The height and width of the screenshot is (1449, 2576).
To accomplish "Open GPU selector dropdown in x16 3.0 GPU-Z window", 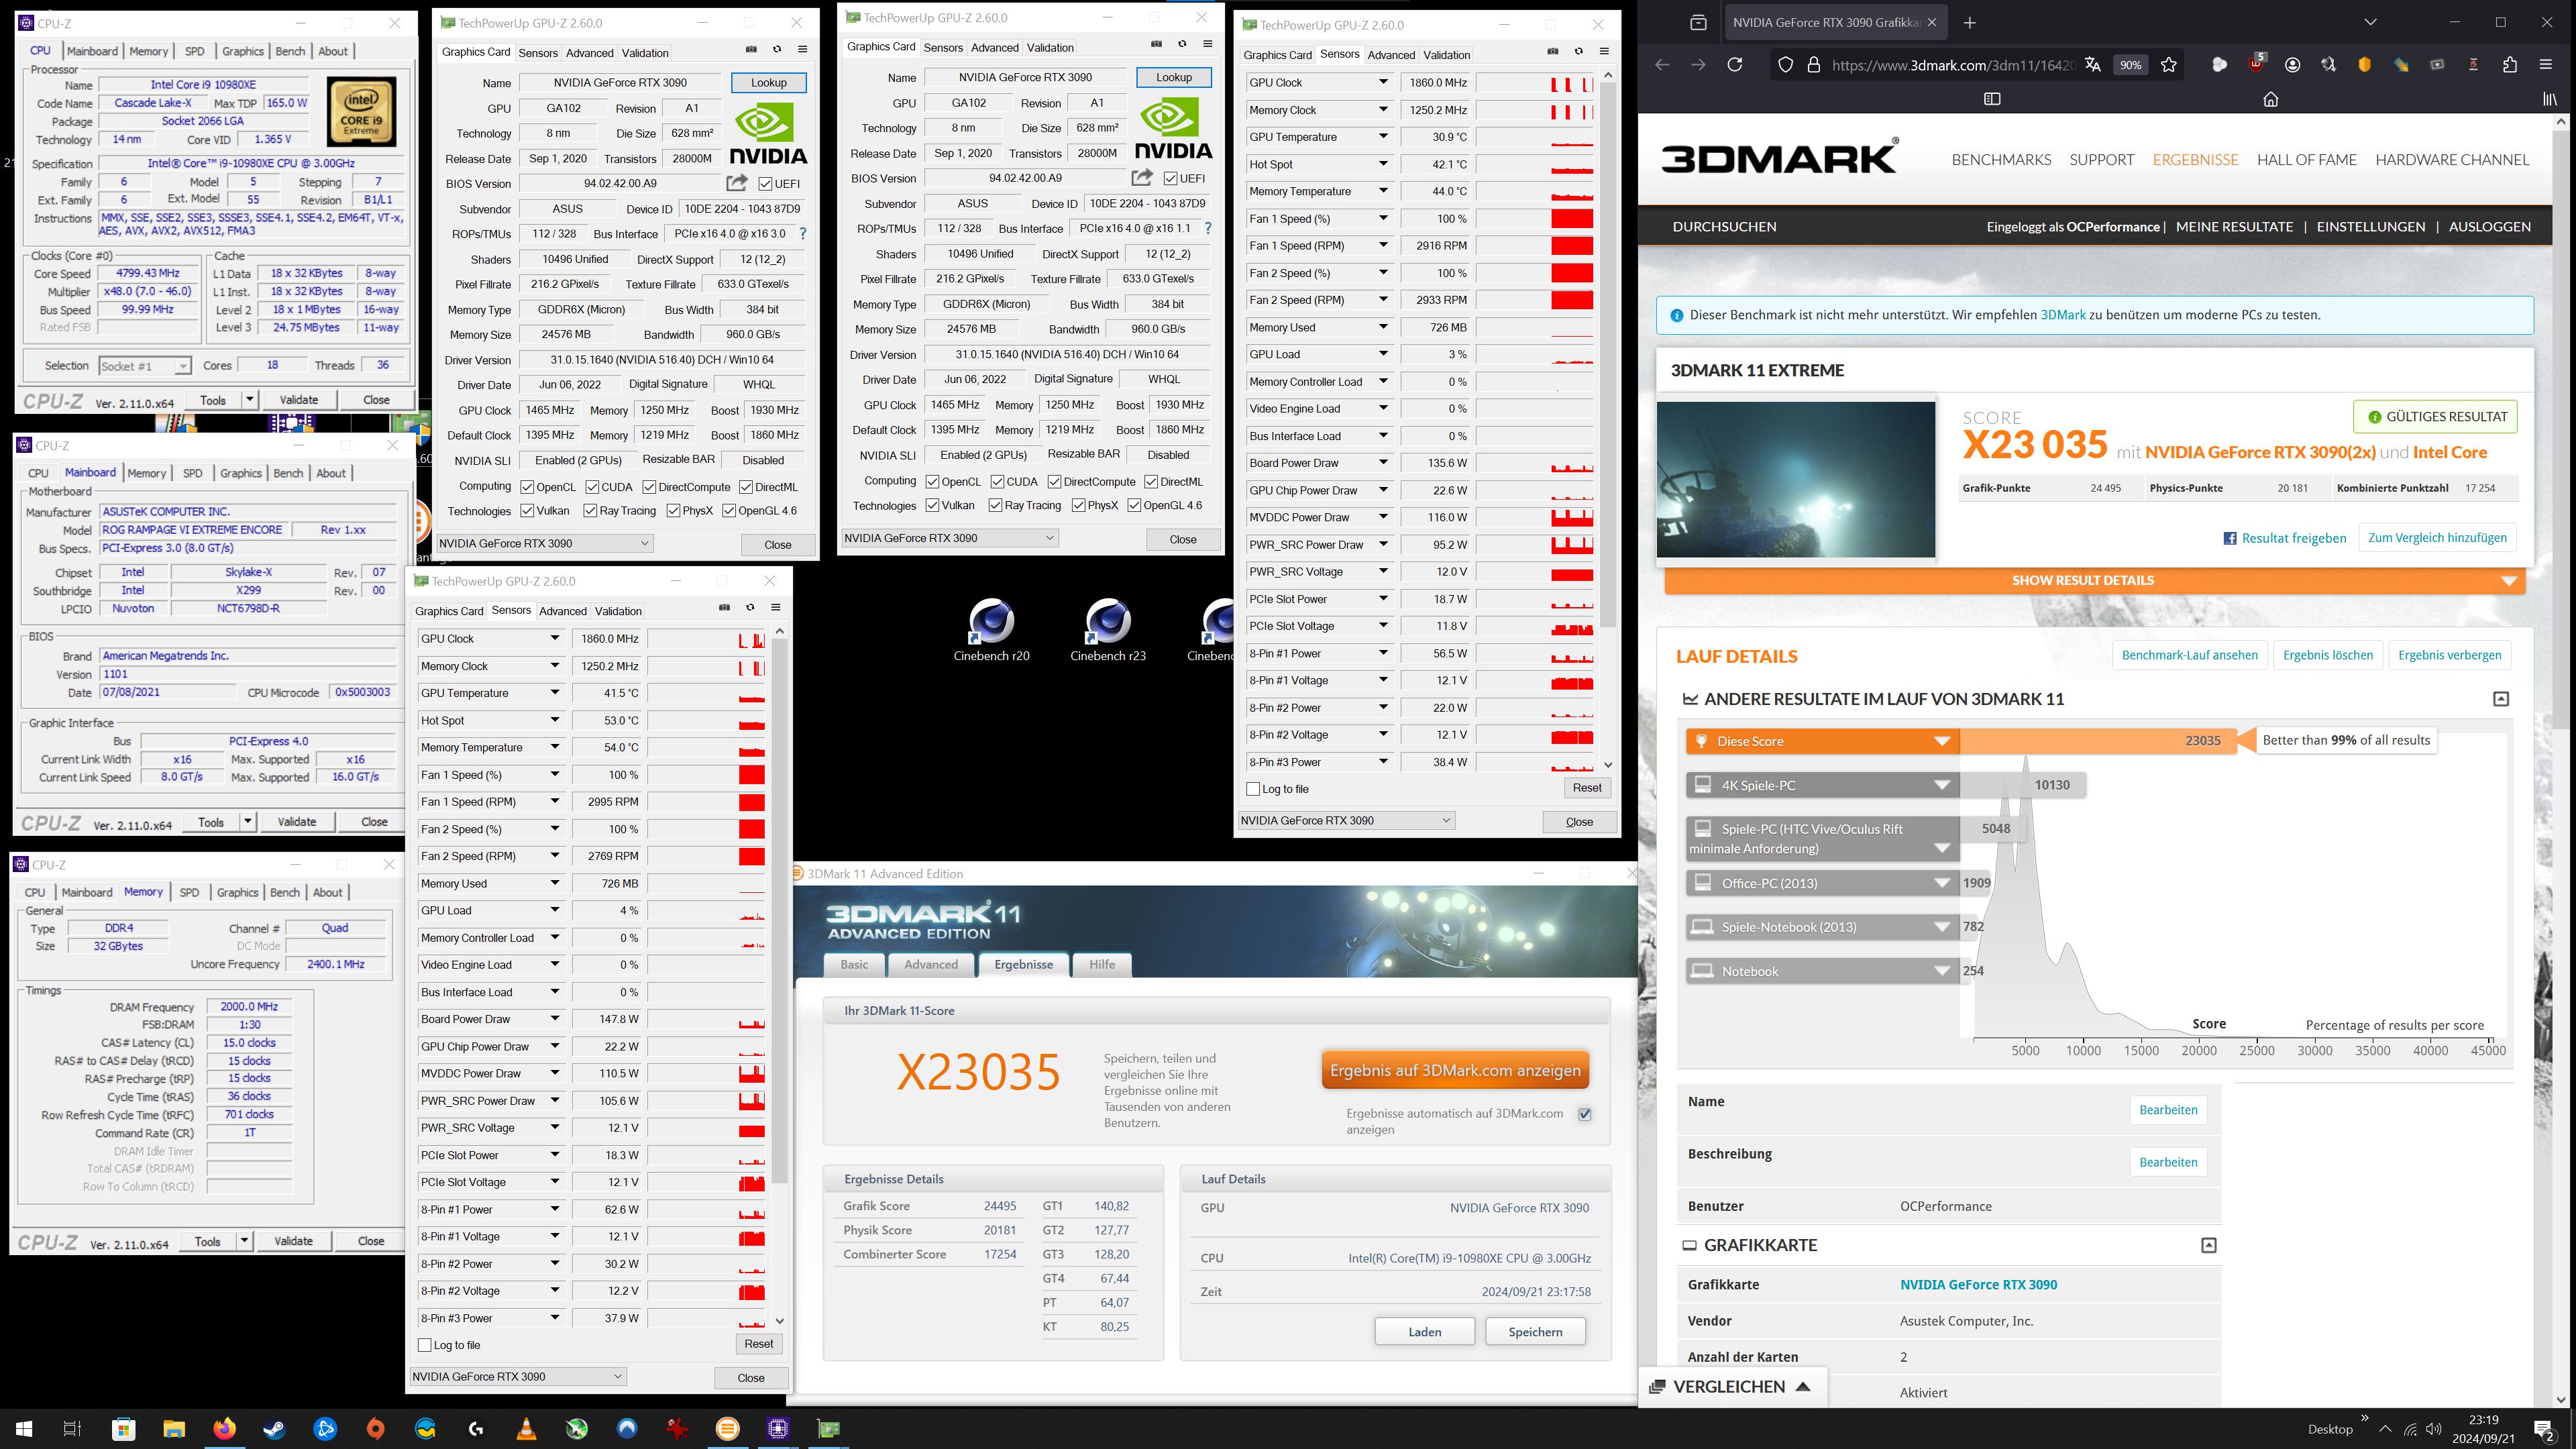I will (545, 543).
